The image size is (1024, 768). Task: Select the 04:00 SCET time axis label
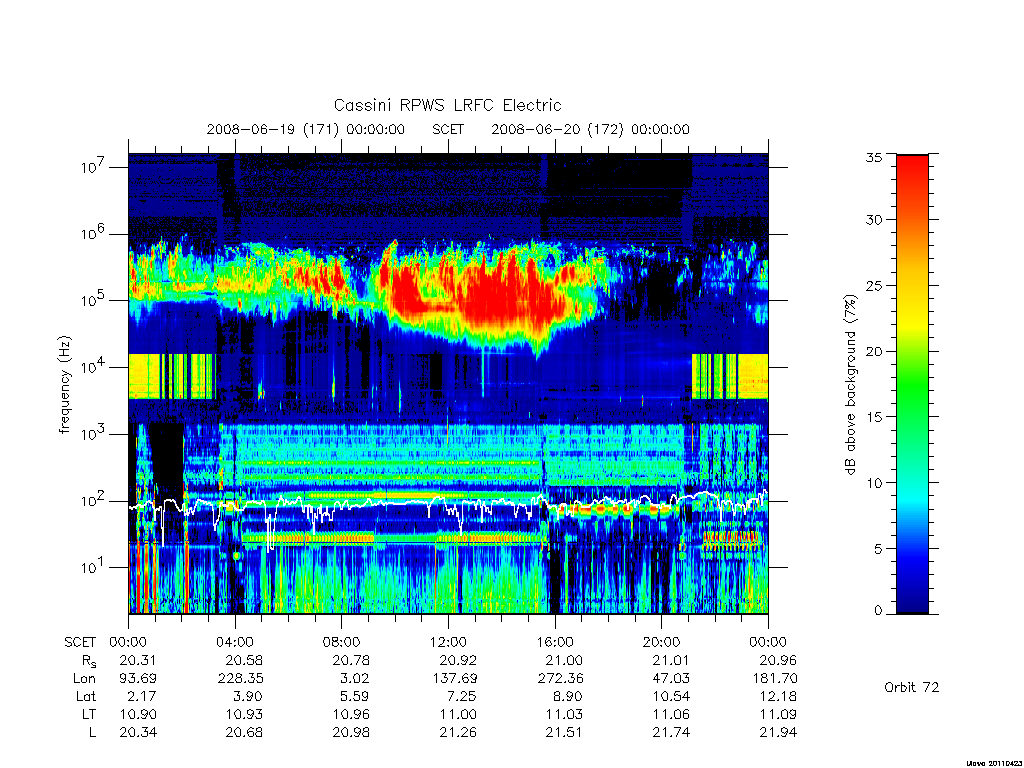tap(235, 642)
